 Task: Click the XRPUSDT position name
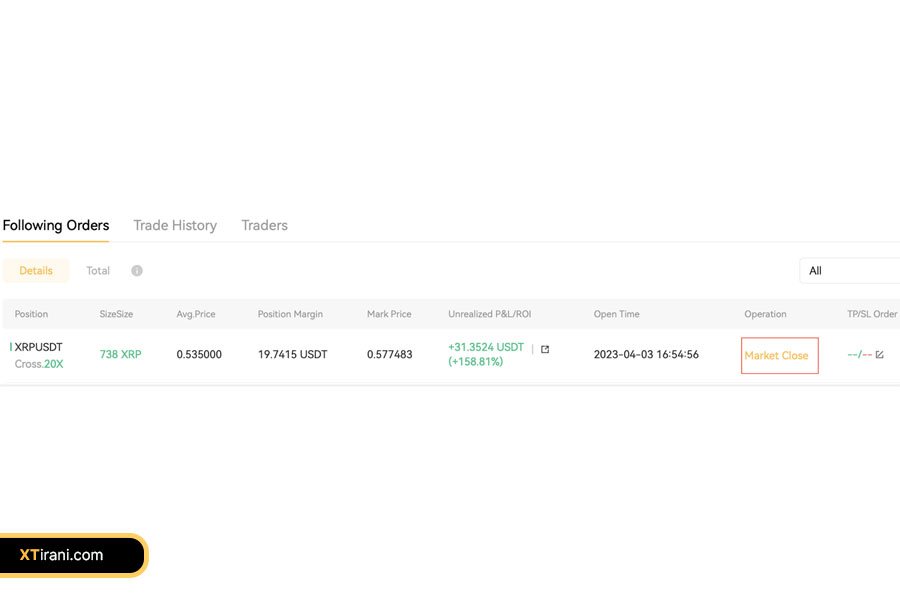[x=38, y=347]
